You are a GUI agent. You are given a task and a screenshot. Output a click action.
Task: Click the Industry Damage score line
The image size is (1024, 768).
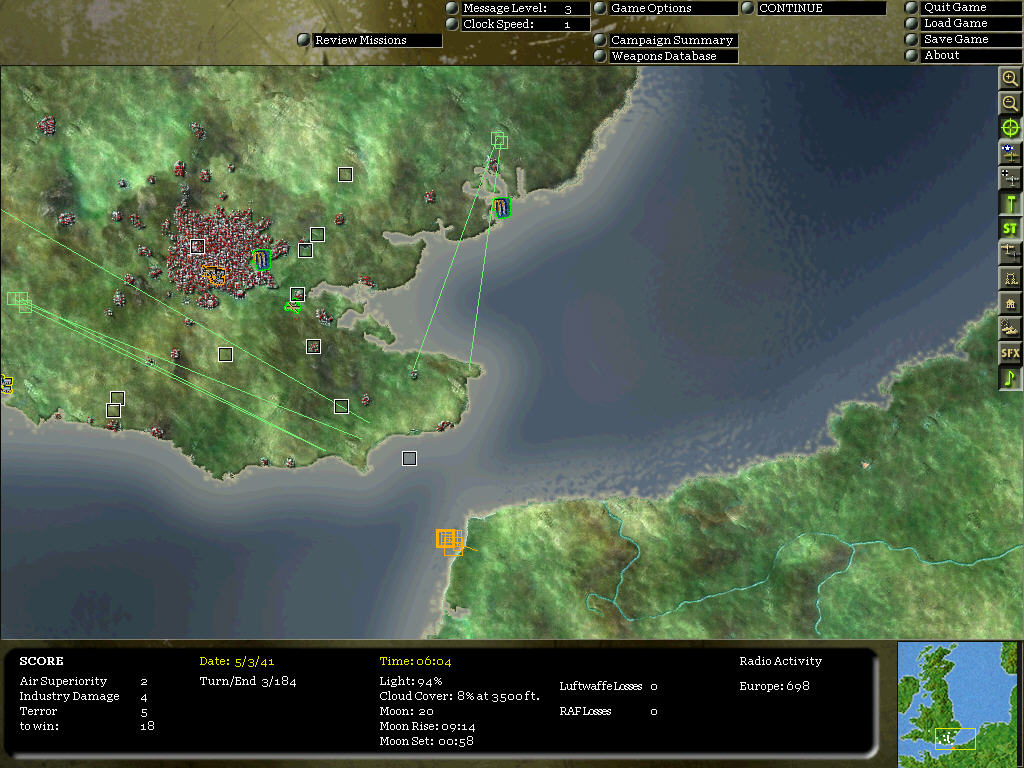click(84, 696)
